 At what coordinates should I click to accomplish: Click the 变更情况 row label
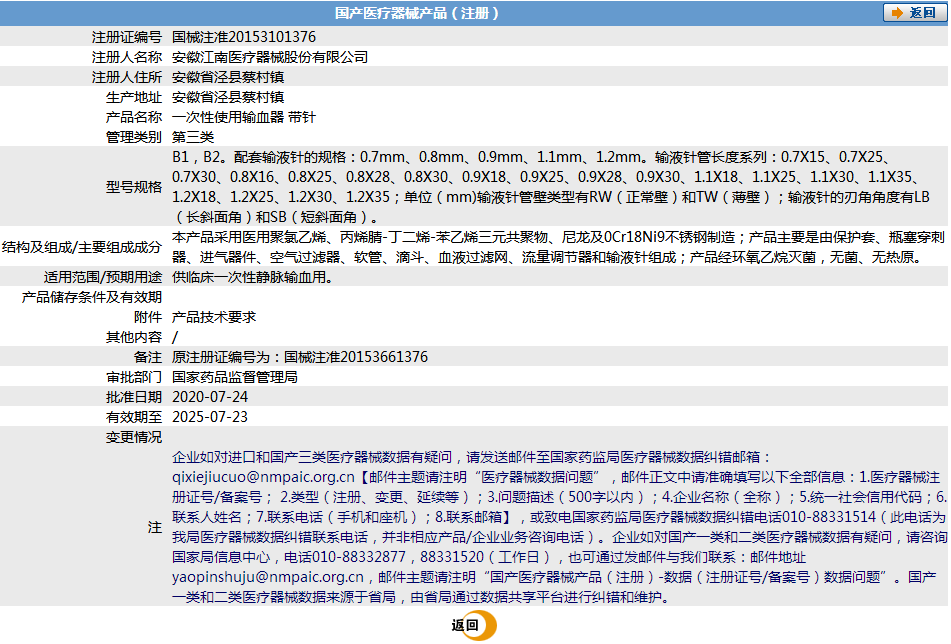click(133, 437)
